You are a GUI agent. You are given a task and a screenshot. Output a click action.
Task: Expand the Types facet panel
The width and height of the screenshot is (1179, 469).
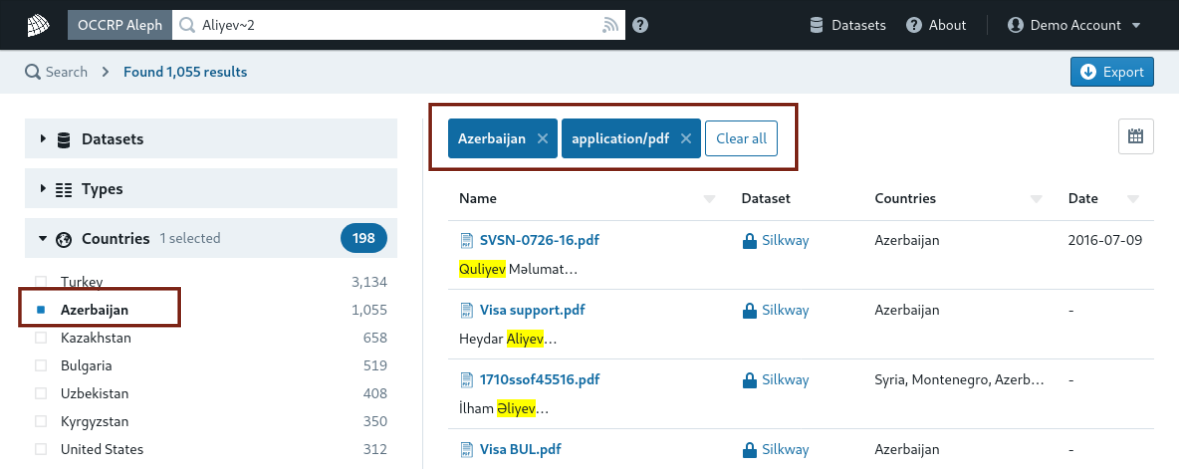pyautogui.click(x=211, y=189)
